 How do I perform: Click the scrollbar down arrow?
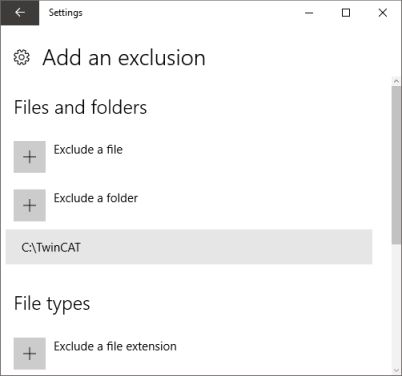coord(396,370)
